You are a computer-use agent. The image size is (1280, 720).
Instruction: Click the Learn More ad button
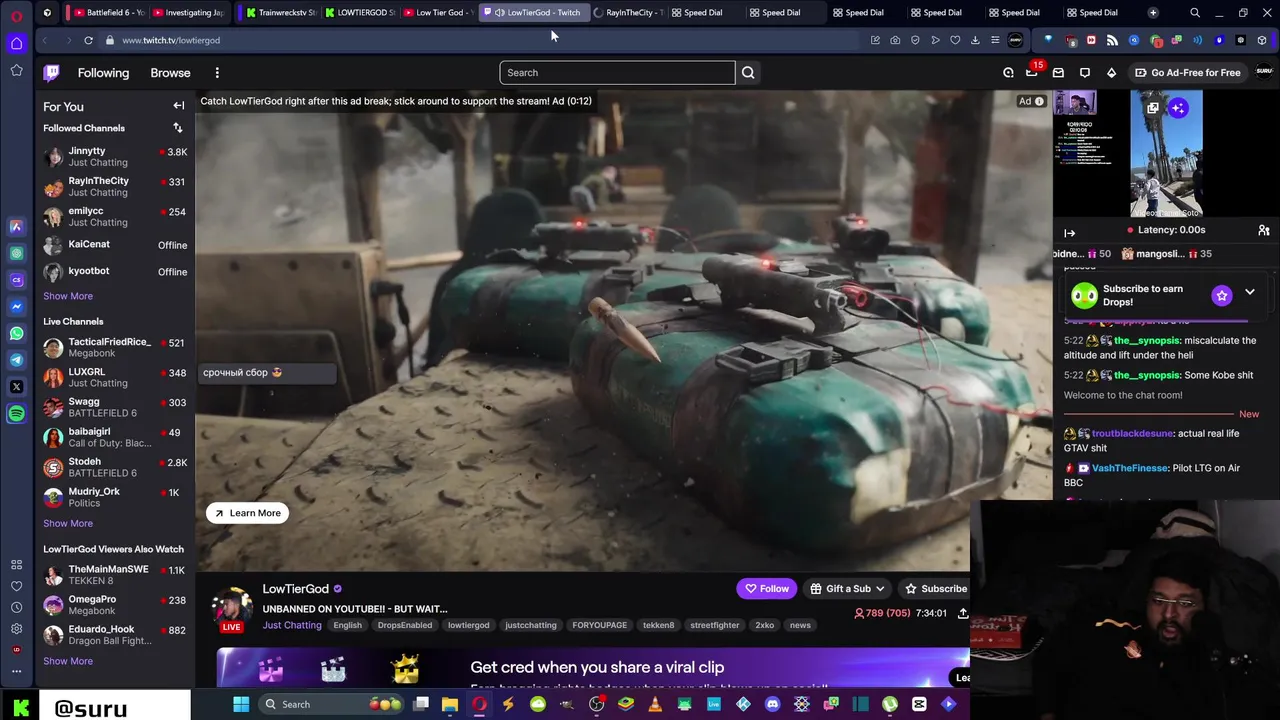[x=247, y=513]
